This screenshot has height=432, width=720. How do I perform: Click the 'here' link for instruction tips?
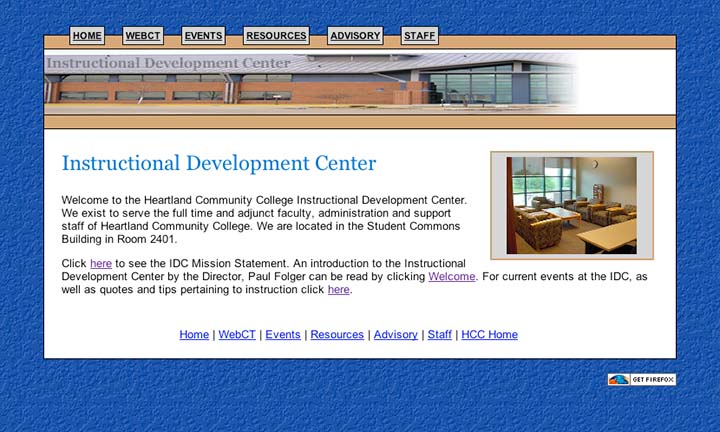click(x=338, y=290)
